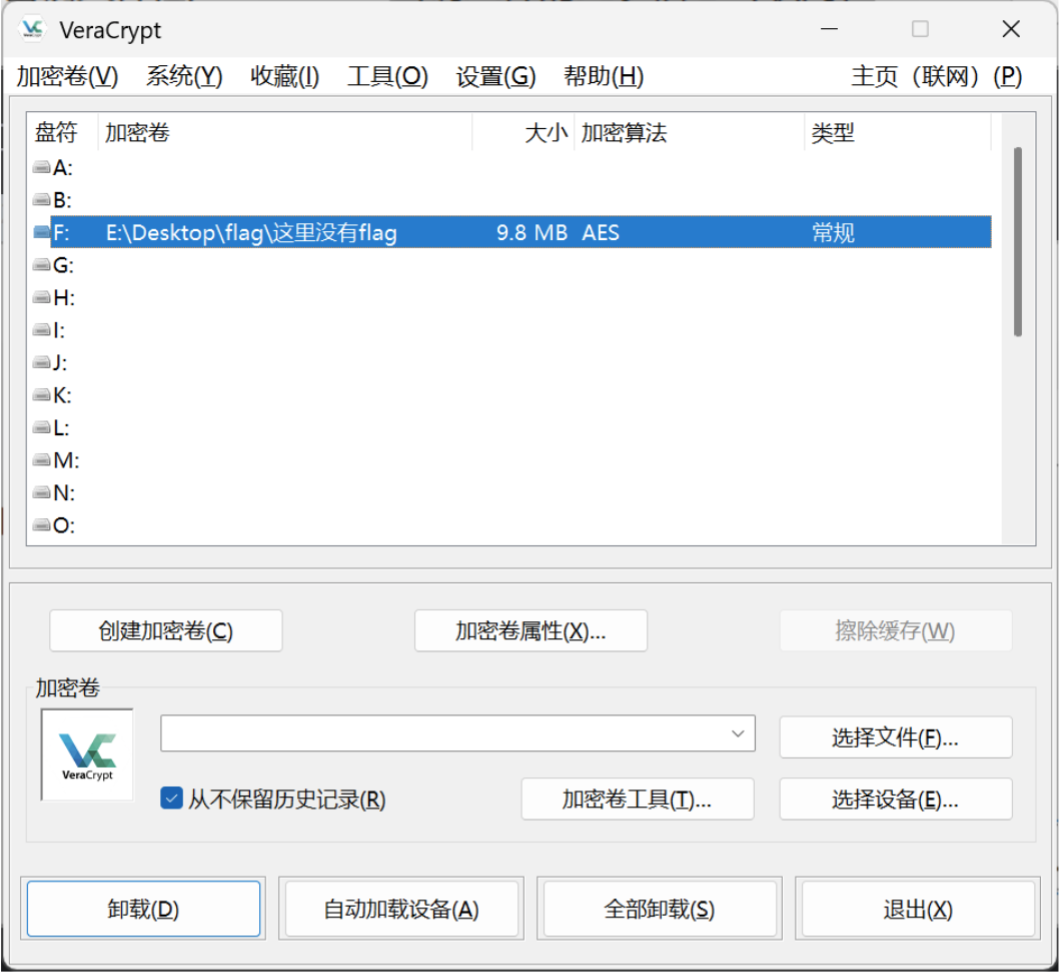Click the 类型 column header
The width and height of the screenshot is (1060, 974).
point(898,132)
